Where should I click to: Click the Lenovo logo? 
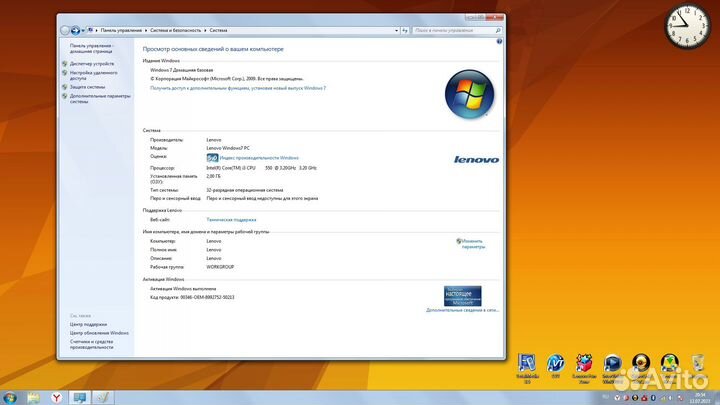point(476,160)
